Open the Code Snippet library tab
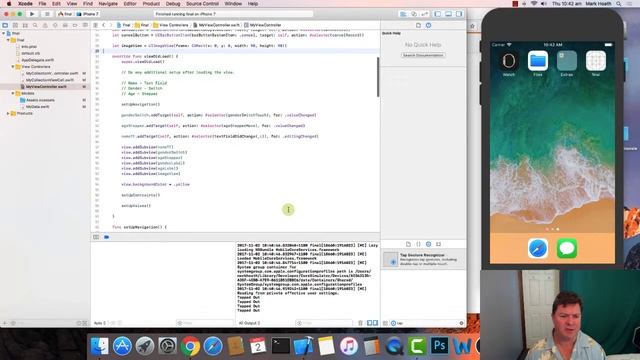The width and height of the screenshot is (640, 360). tap(418, 244)
